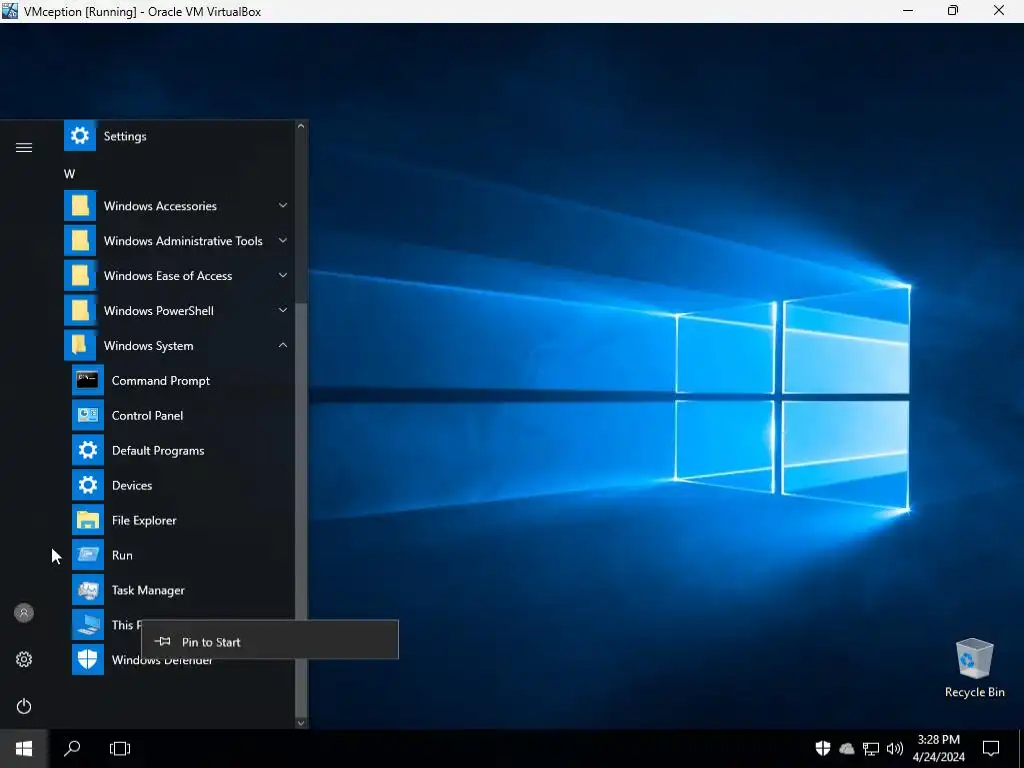Open File Explorer icon
Image resolution: width=1024 pixels, height=768 pixels.
[x=88, y=520]
